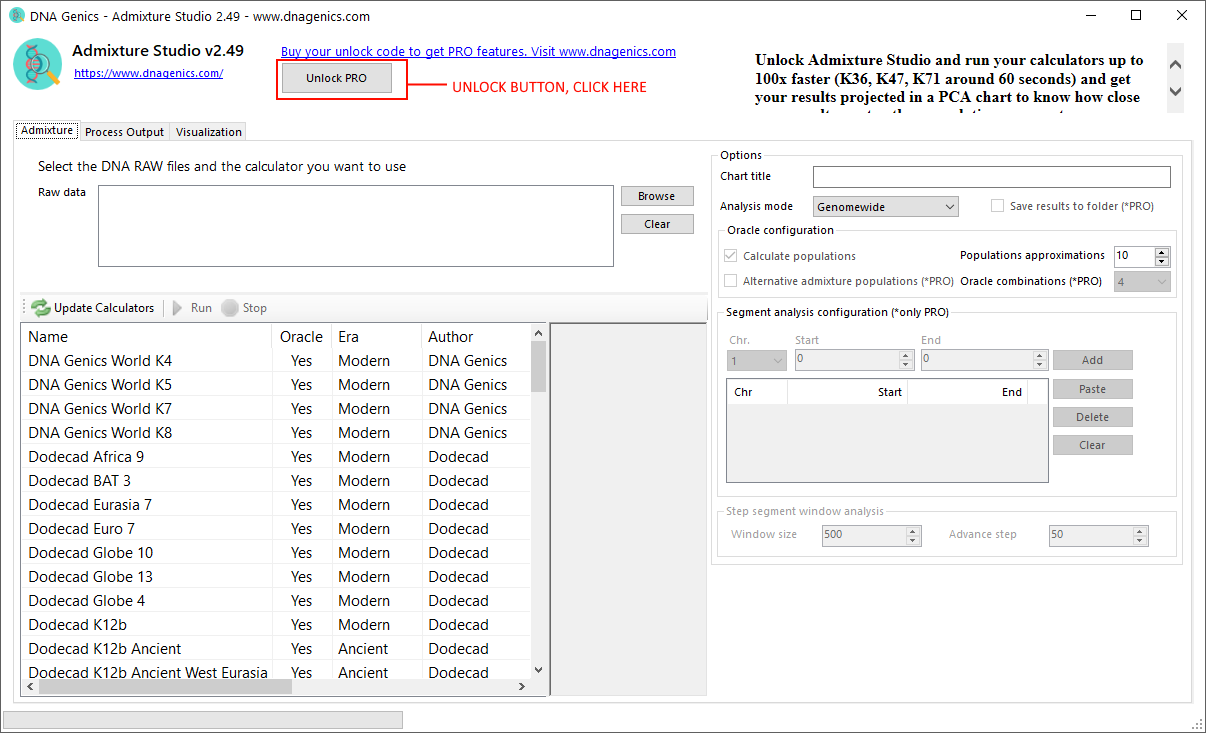Click the DNA Genics logo icon
Viewport: 1206px width, 733px height.
click(x=37, y=65)
